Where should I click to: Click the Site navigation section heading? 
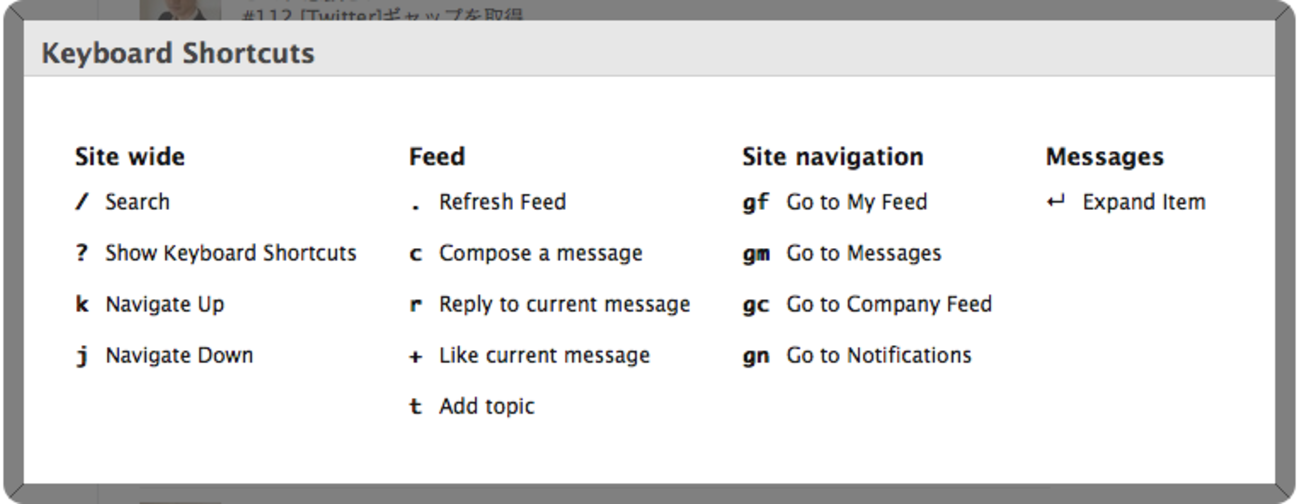832,157
